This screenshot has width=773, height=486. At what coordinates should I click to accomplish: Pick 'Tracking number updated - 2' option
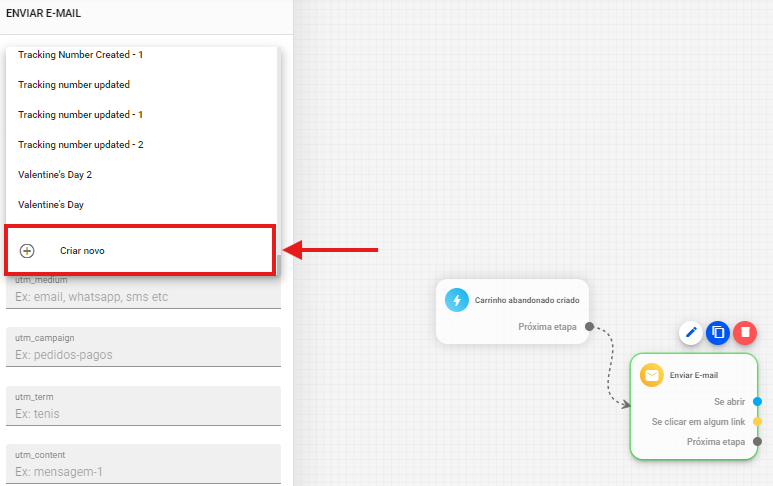(80, 145)
